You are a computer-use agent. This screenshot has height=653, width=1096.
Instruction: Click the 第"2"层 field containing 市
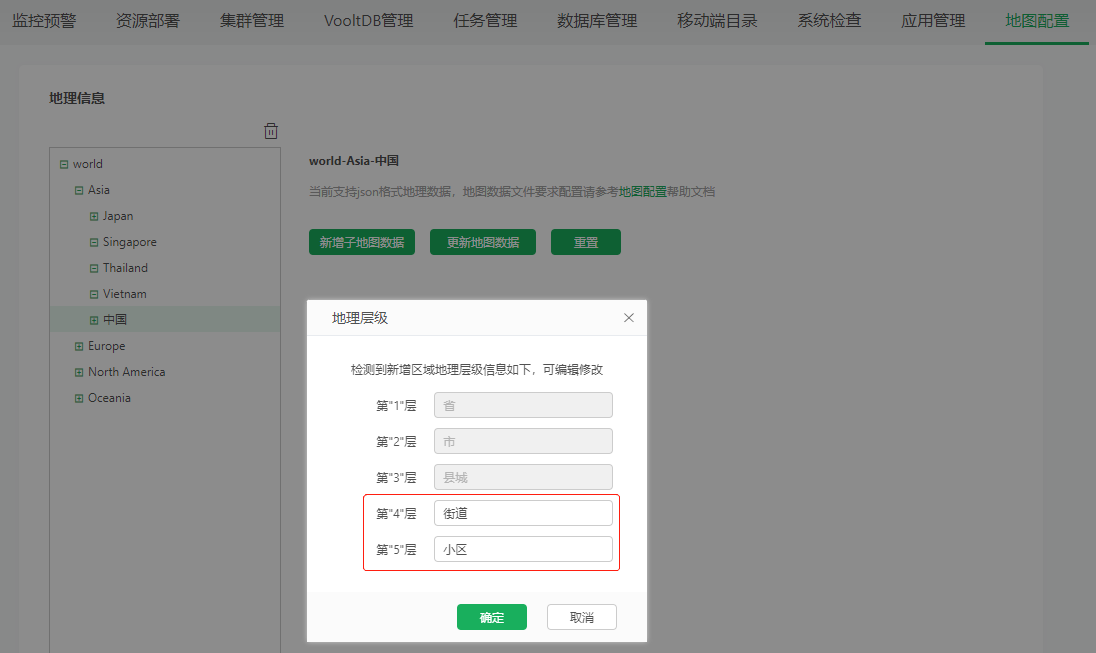tap(524, 441)
